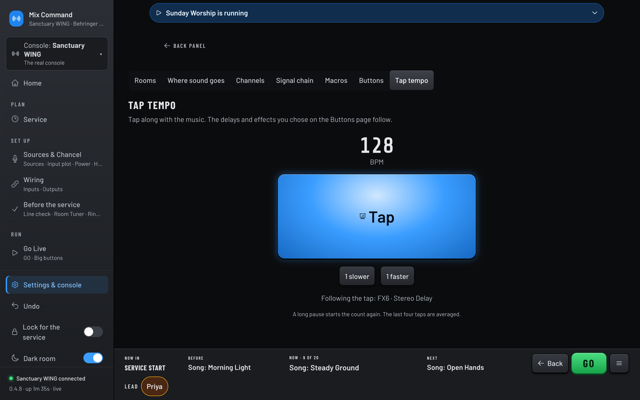
Task: Click the moon icon beside Dark room
Action: coord(15,358)
